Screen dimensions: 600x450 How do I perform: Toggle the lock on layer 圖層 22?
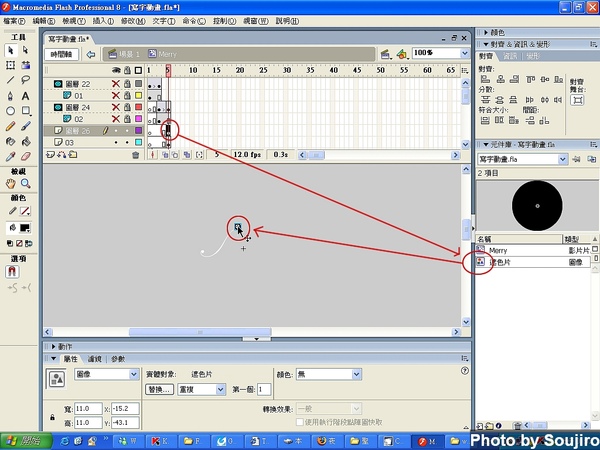point(127,84)
